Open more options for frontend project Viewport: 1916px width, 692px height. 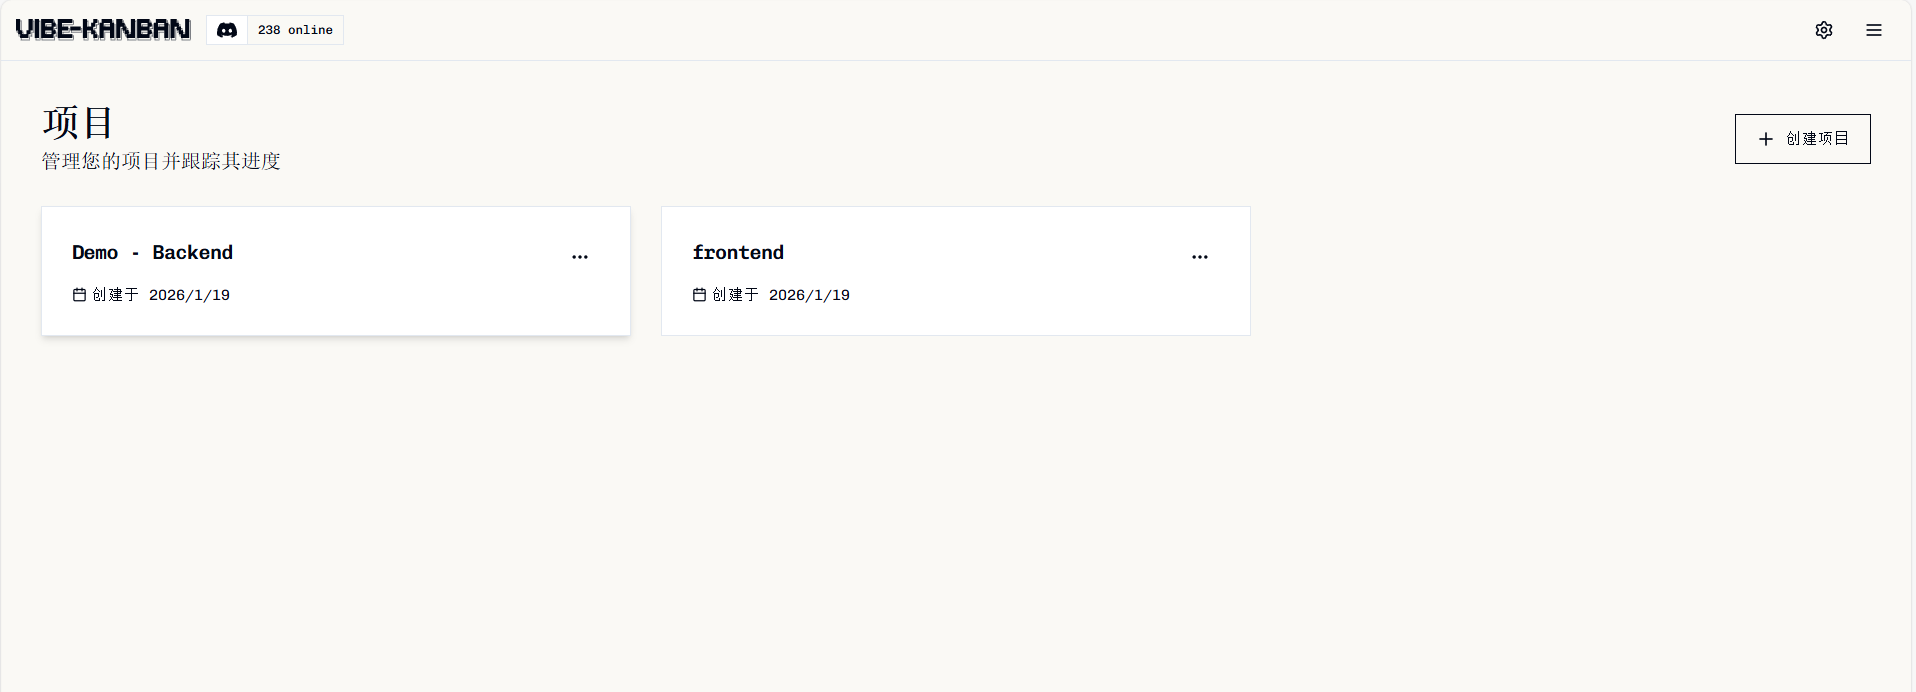tap(1200, 257)
